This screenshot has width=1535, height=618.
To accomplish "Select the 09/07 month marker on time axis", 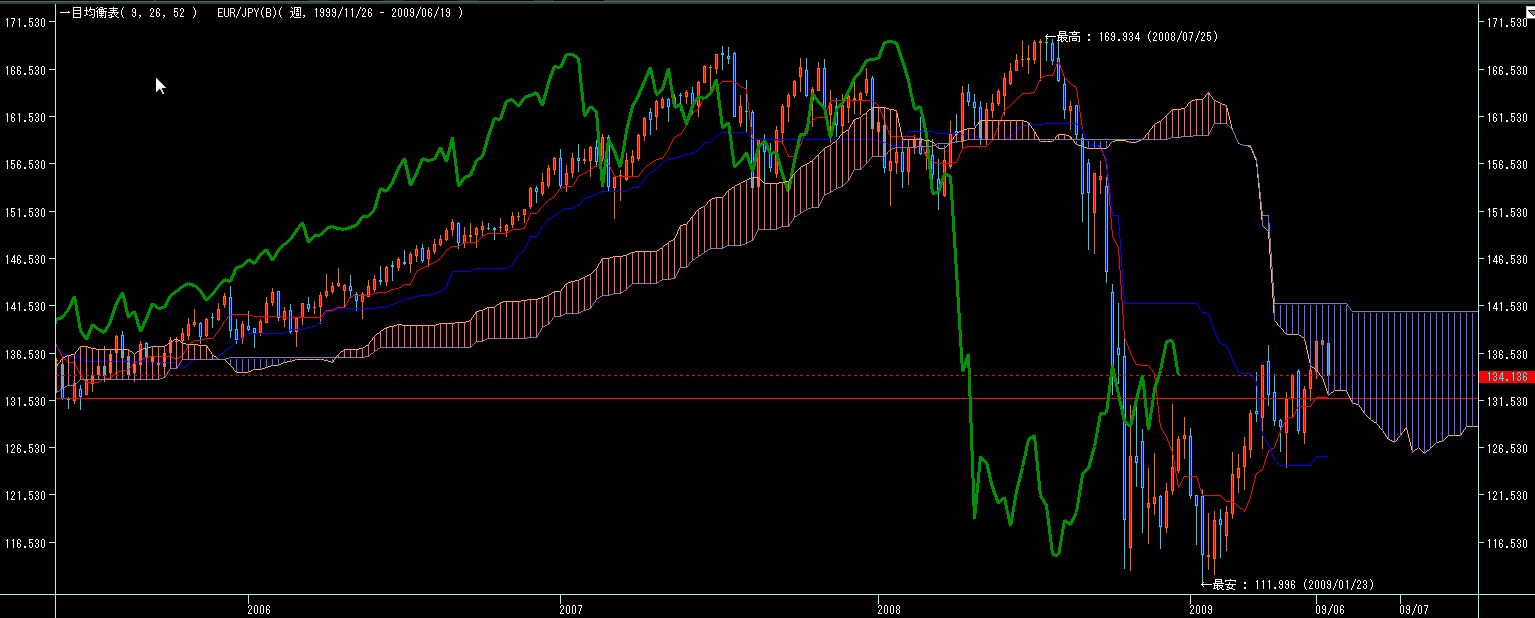I will pyautogui.click(x=1413, y=608).
